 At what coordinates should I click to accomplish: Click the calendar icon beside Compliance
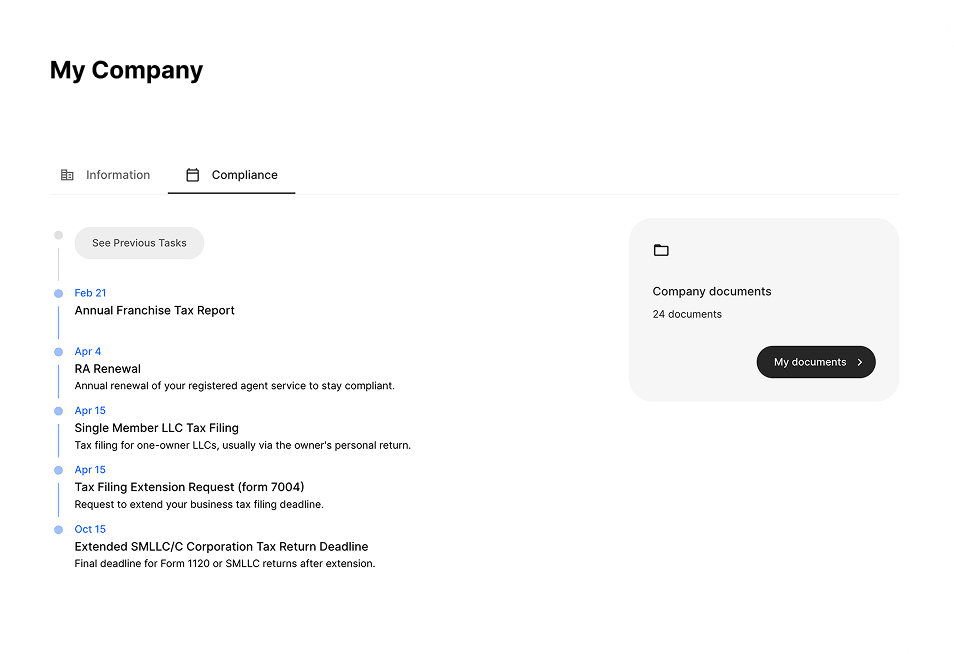pos(193,175)
